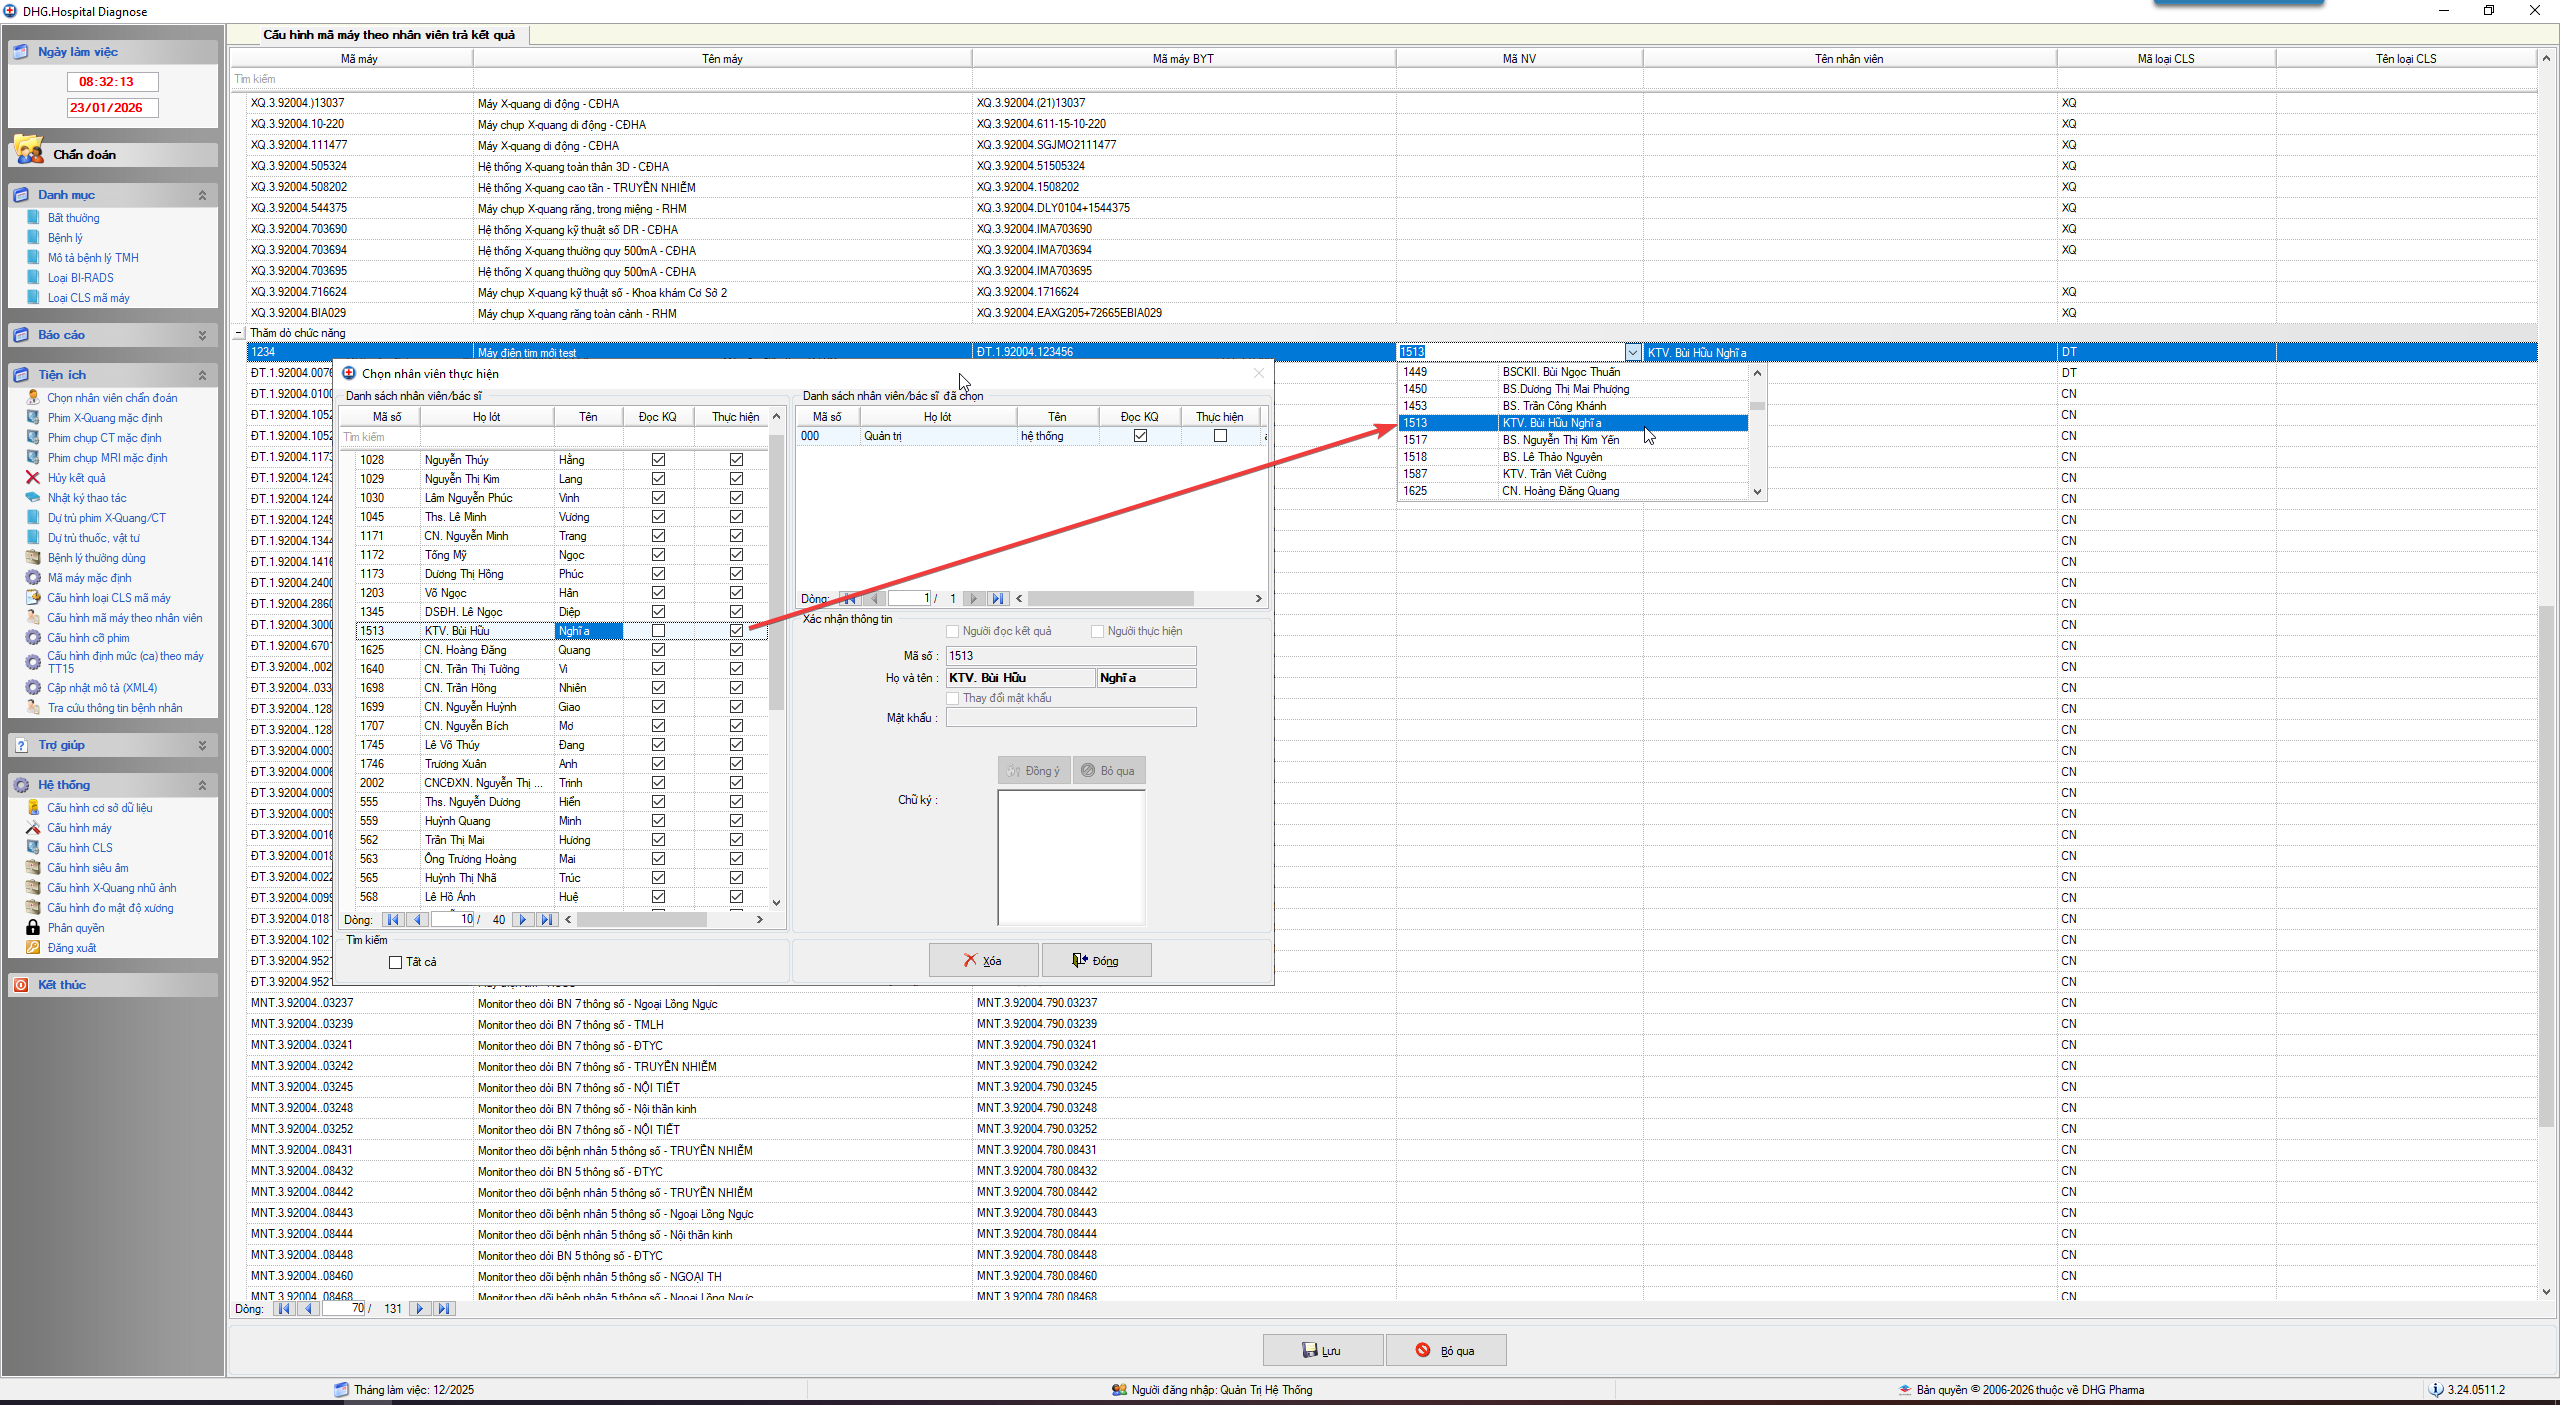The width and height of the screenshot is (2560, 1405).
Task: Click the staff list horizontal scrollbar
Action: click(x=640, y=920)
